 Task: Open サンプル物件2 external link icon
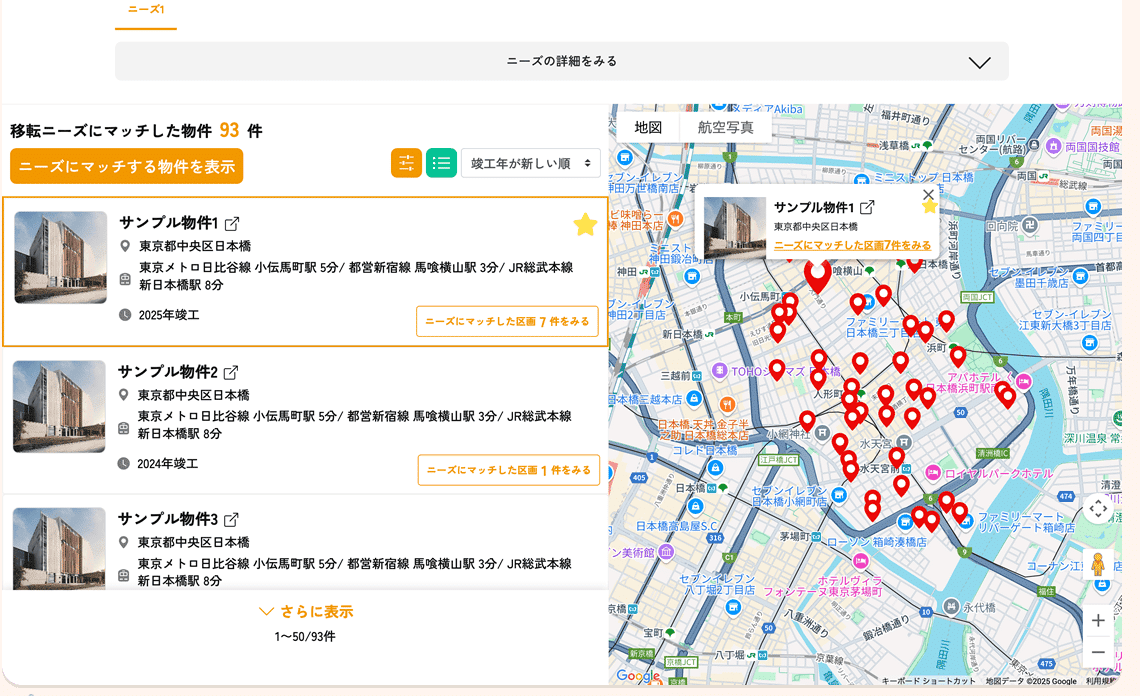pyautogui.click(x=231, y=372)
